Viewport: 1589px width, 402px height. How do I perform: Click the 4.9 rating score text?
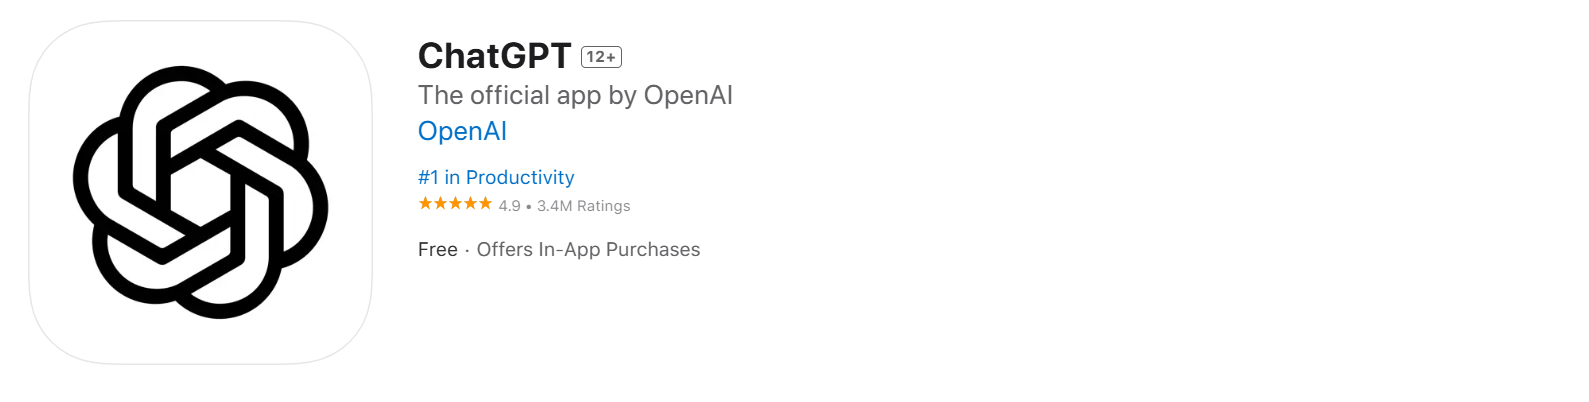pyautogui.click(x=510, y=206)
